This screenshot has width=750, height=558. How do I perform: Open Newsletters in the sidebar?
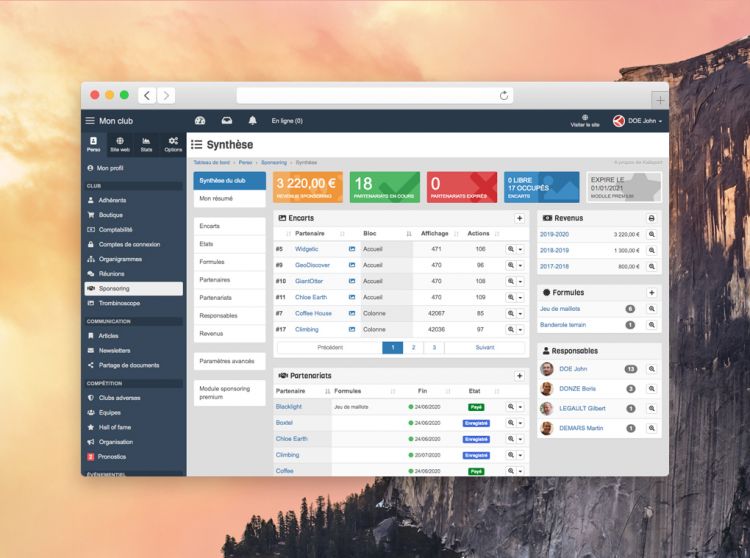coord(134,350)
